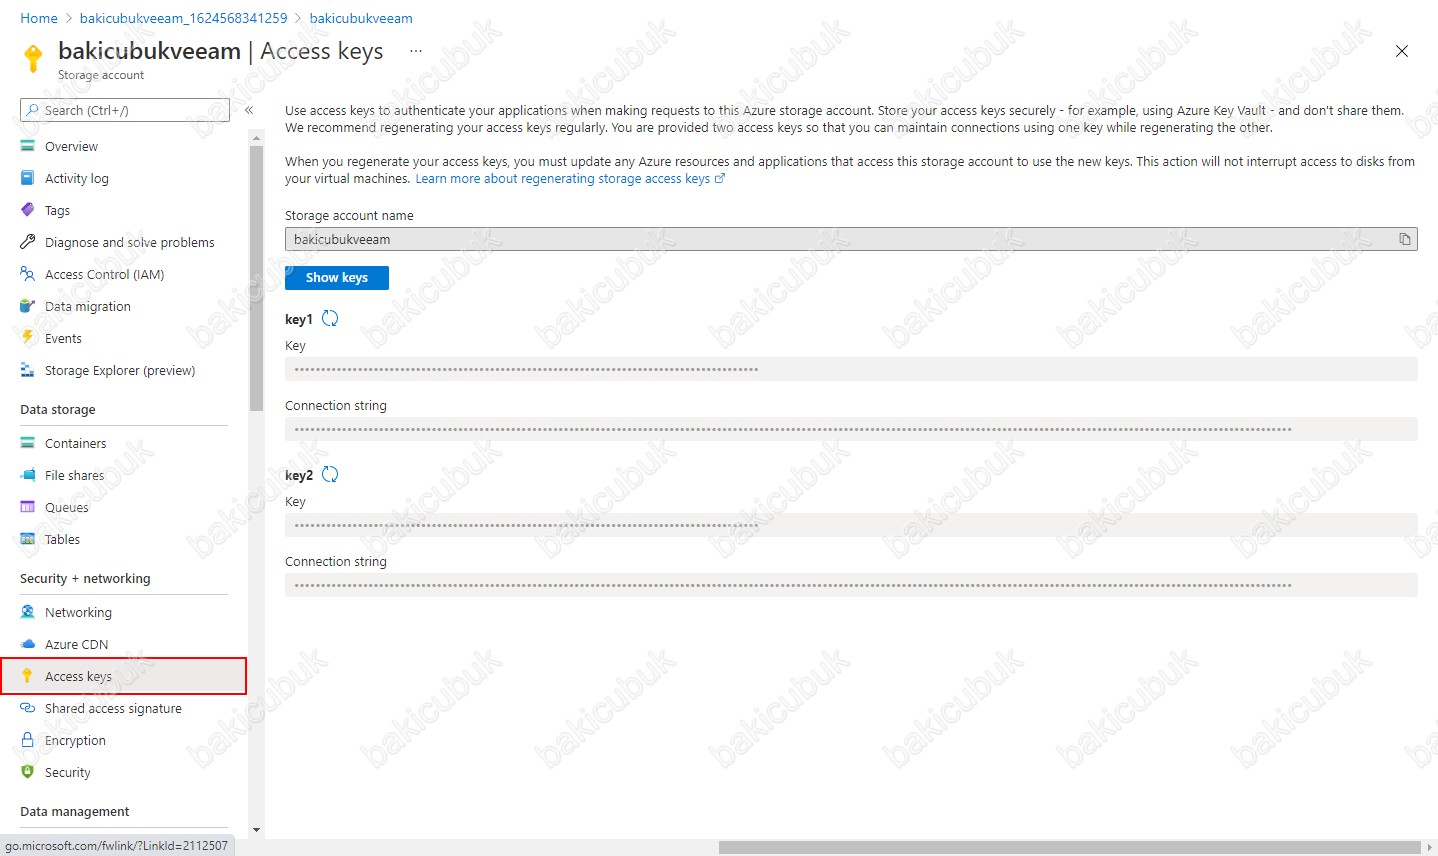Click the Tags icon
Screen dimensions: 1438x856
point(27,210)
